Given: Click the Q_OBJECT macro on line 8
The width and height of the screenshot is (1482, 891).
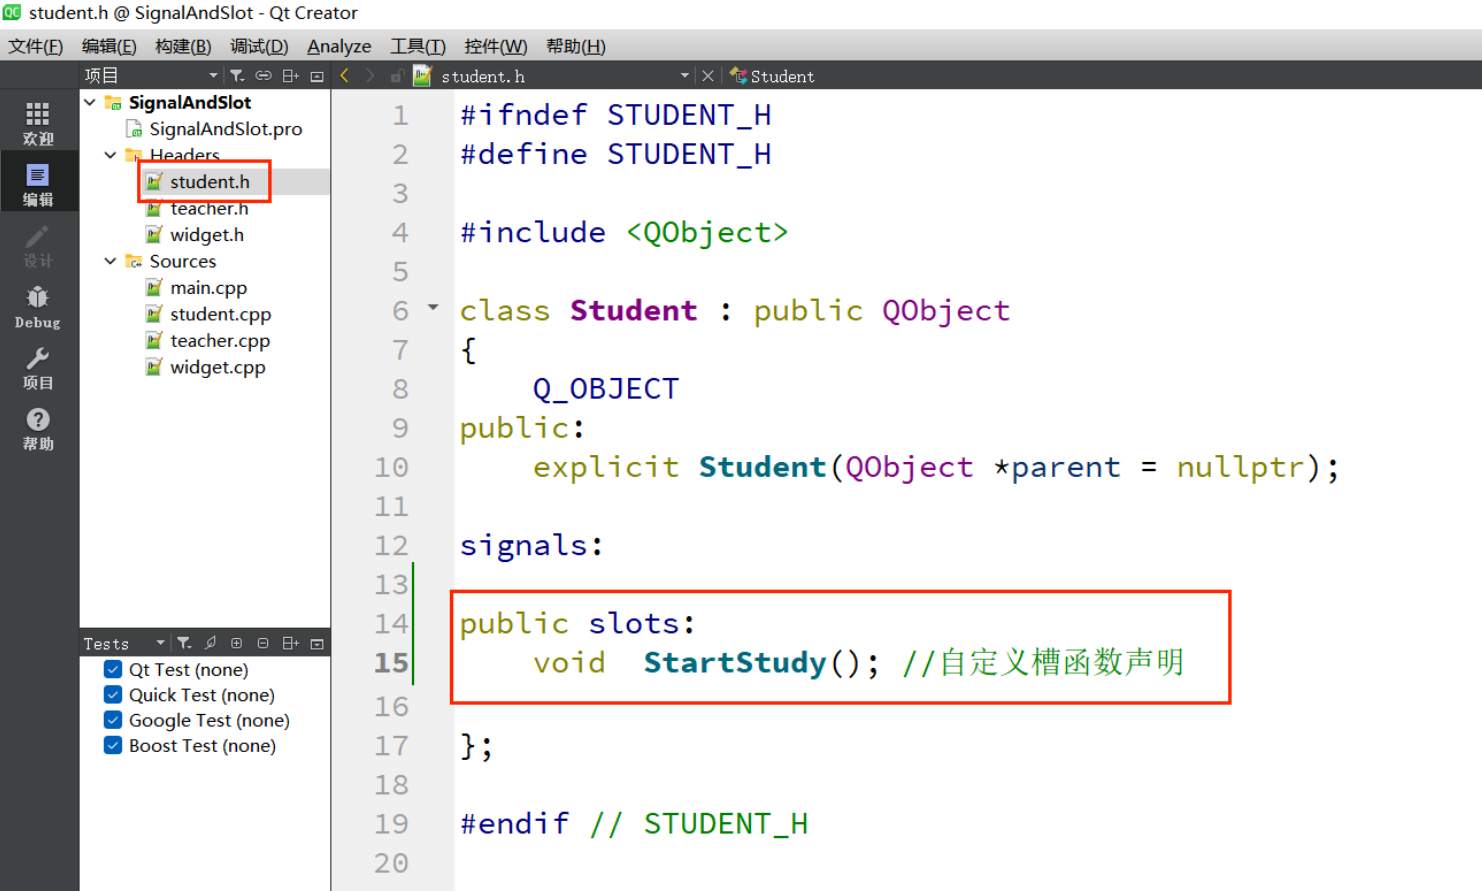Looking at the screenshot, I should (x=606, y=389).
